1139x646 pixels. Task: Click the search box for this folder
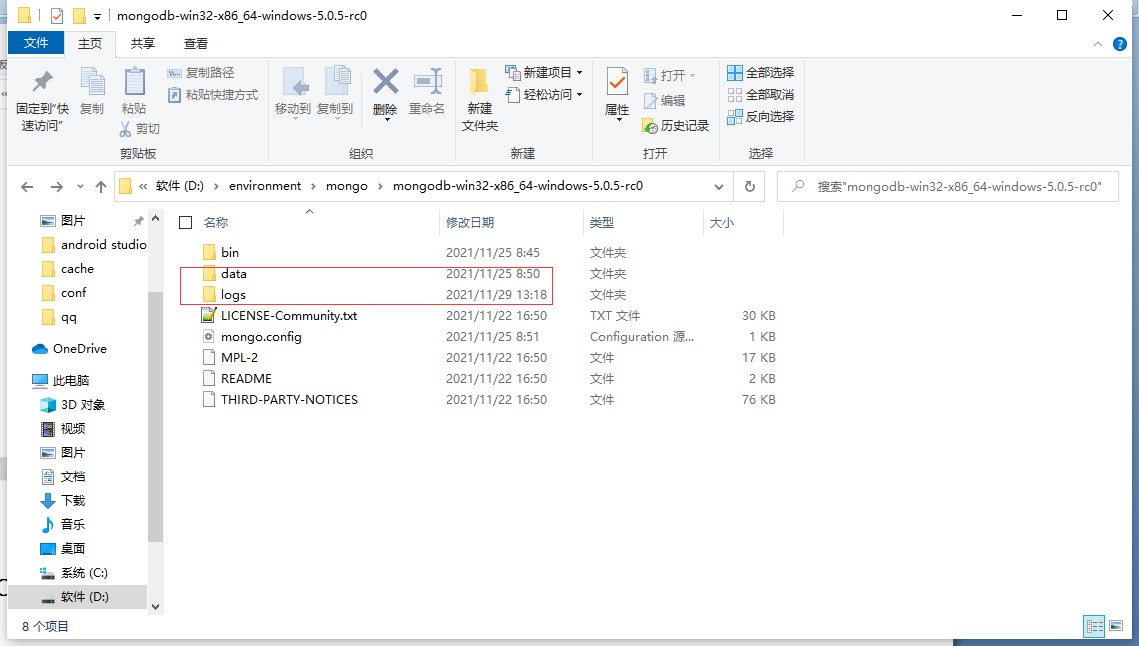[947, 187]
